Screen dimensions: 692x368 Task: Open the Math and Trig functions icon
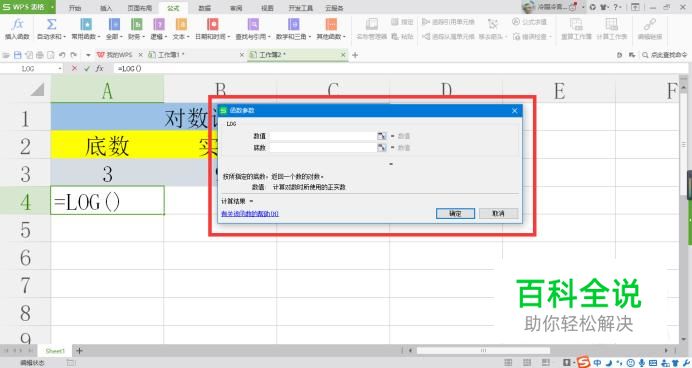pos(293,24)
